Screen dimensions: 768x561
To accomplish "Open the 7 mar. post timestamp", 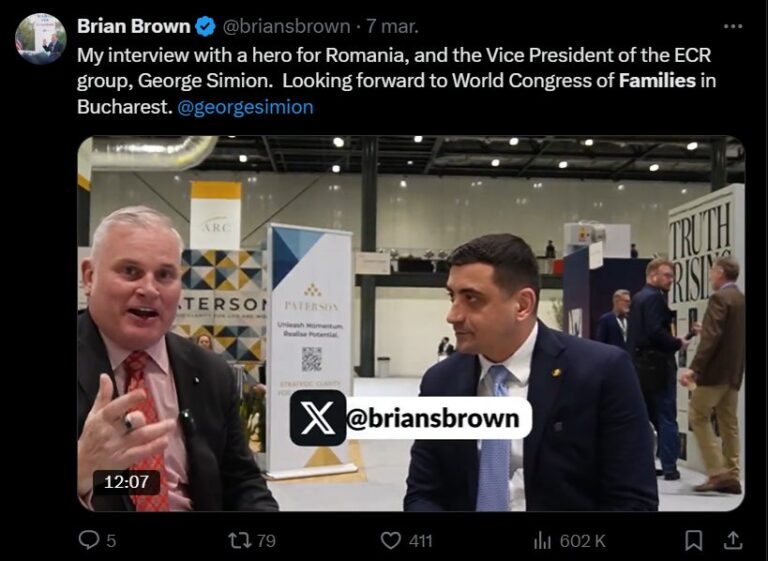I will (393, 26).
